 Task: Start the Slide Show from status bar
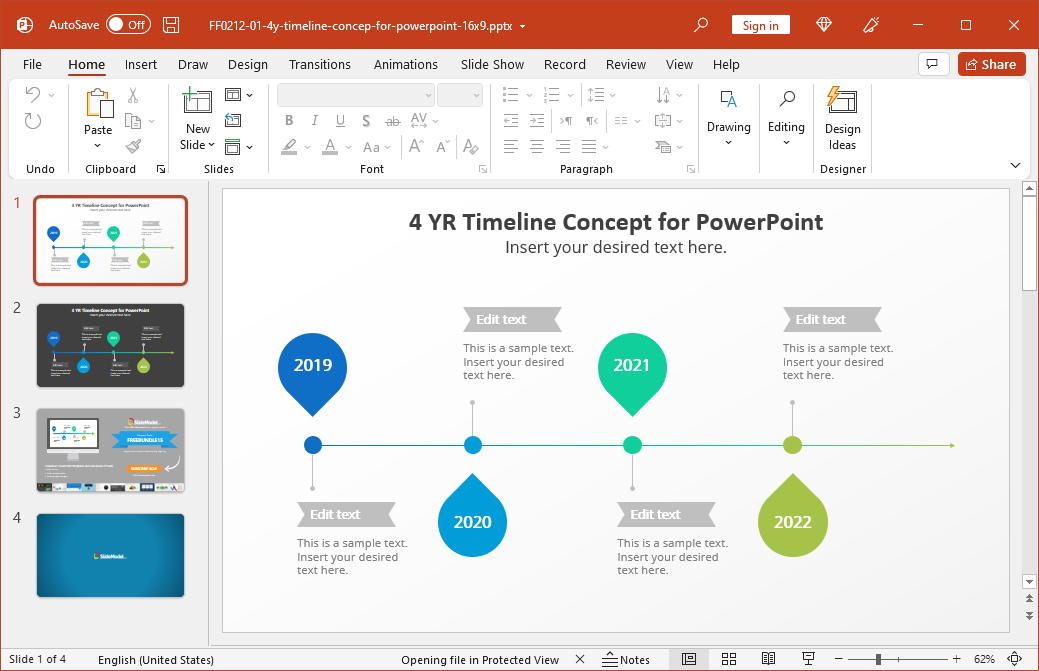click(x=808, y=659)
